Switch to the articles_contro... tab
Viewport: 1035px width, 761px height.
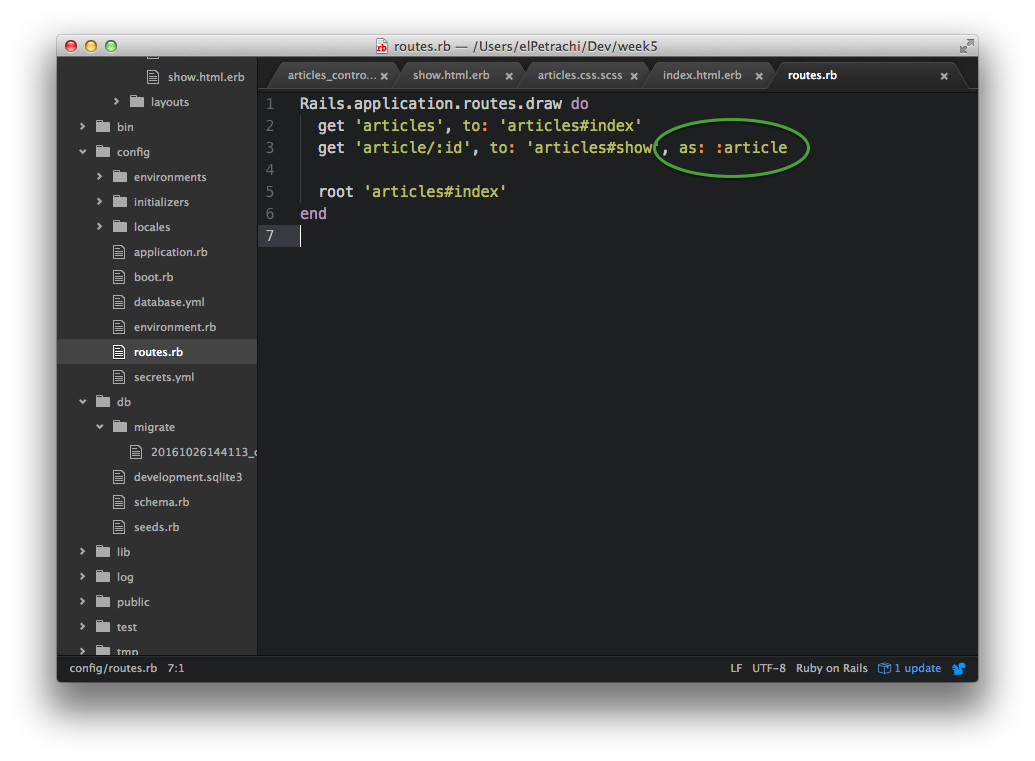(331, 75)
